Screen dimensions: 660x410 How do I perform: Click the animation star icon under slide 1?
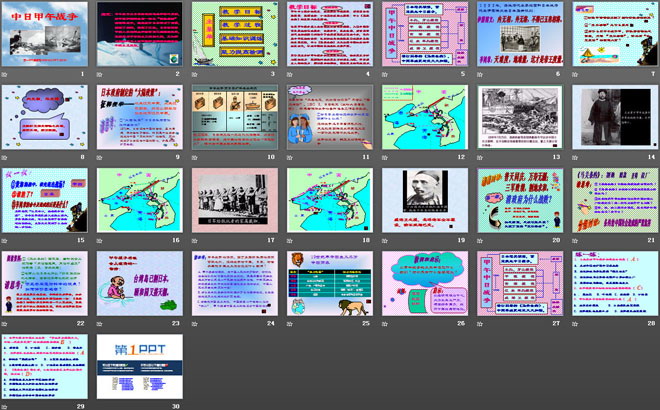[5, 74]
